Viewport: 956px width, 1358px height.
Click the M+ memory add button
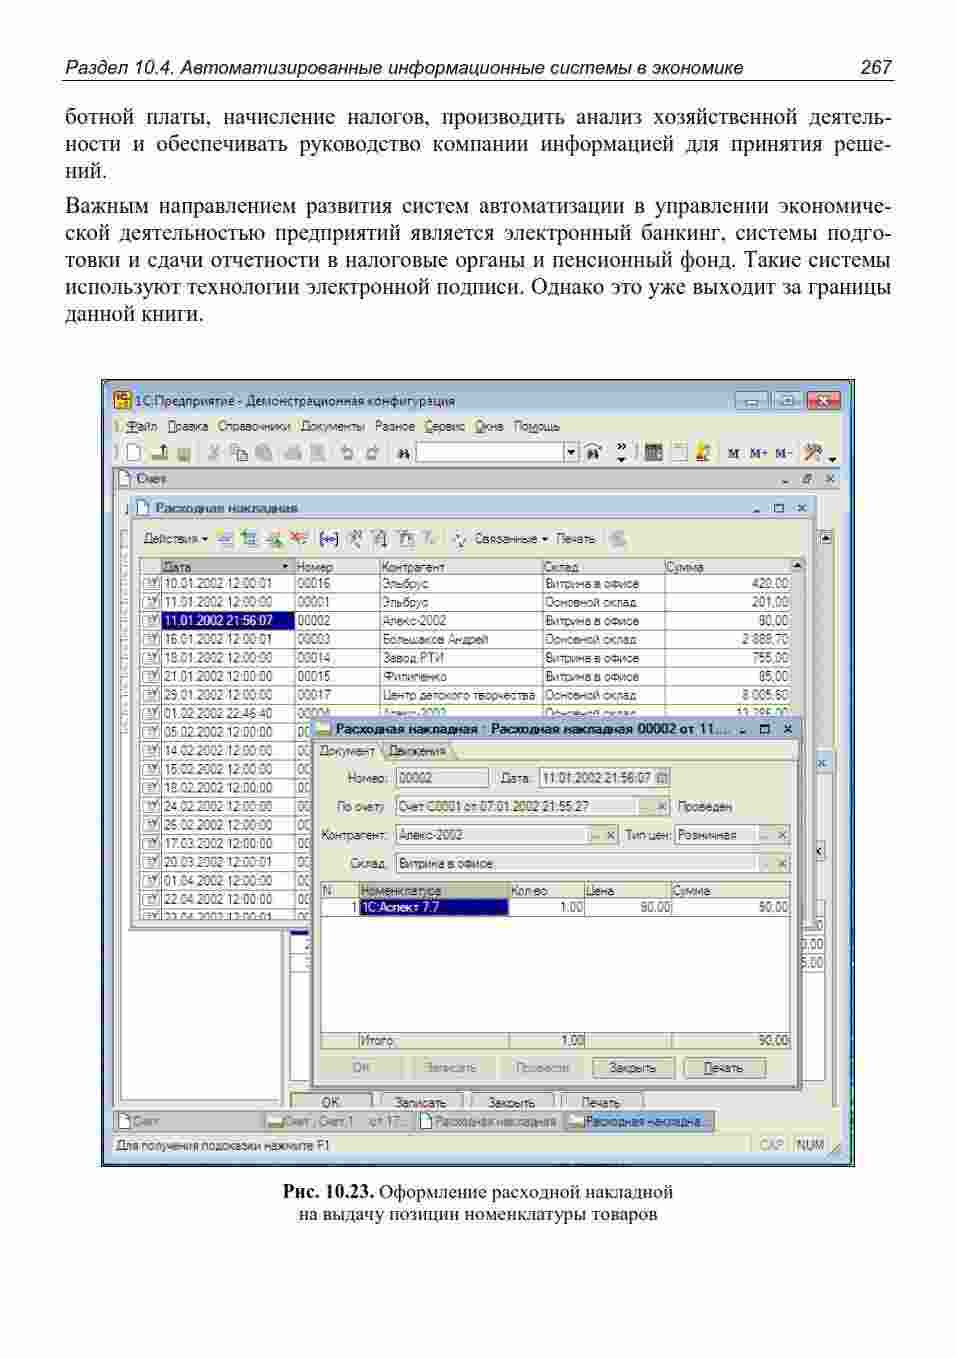[758, 454]
